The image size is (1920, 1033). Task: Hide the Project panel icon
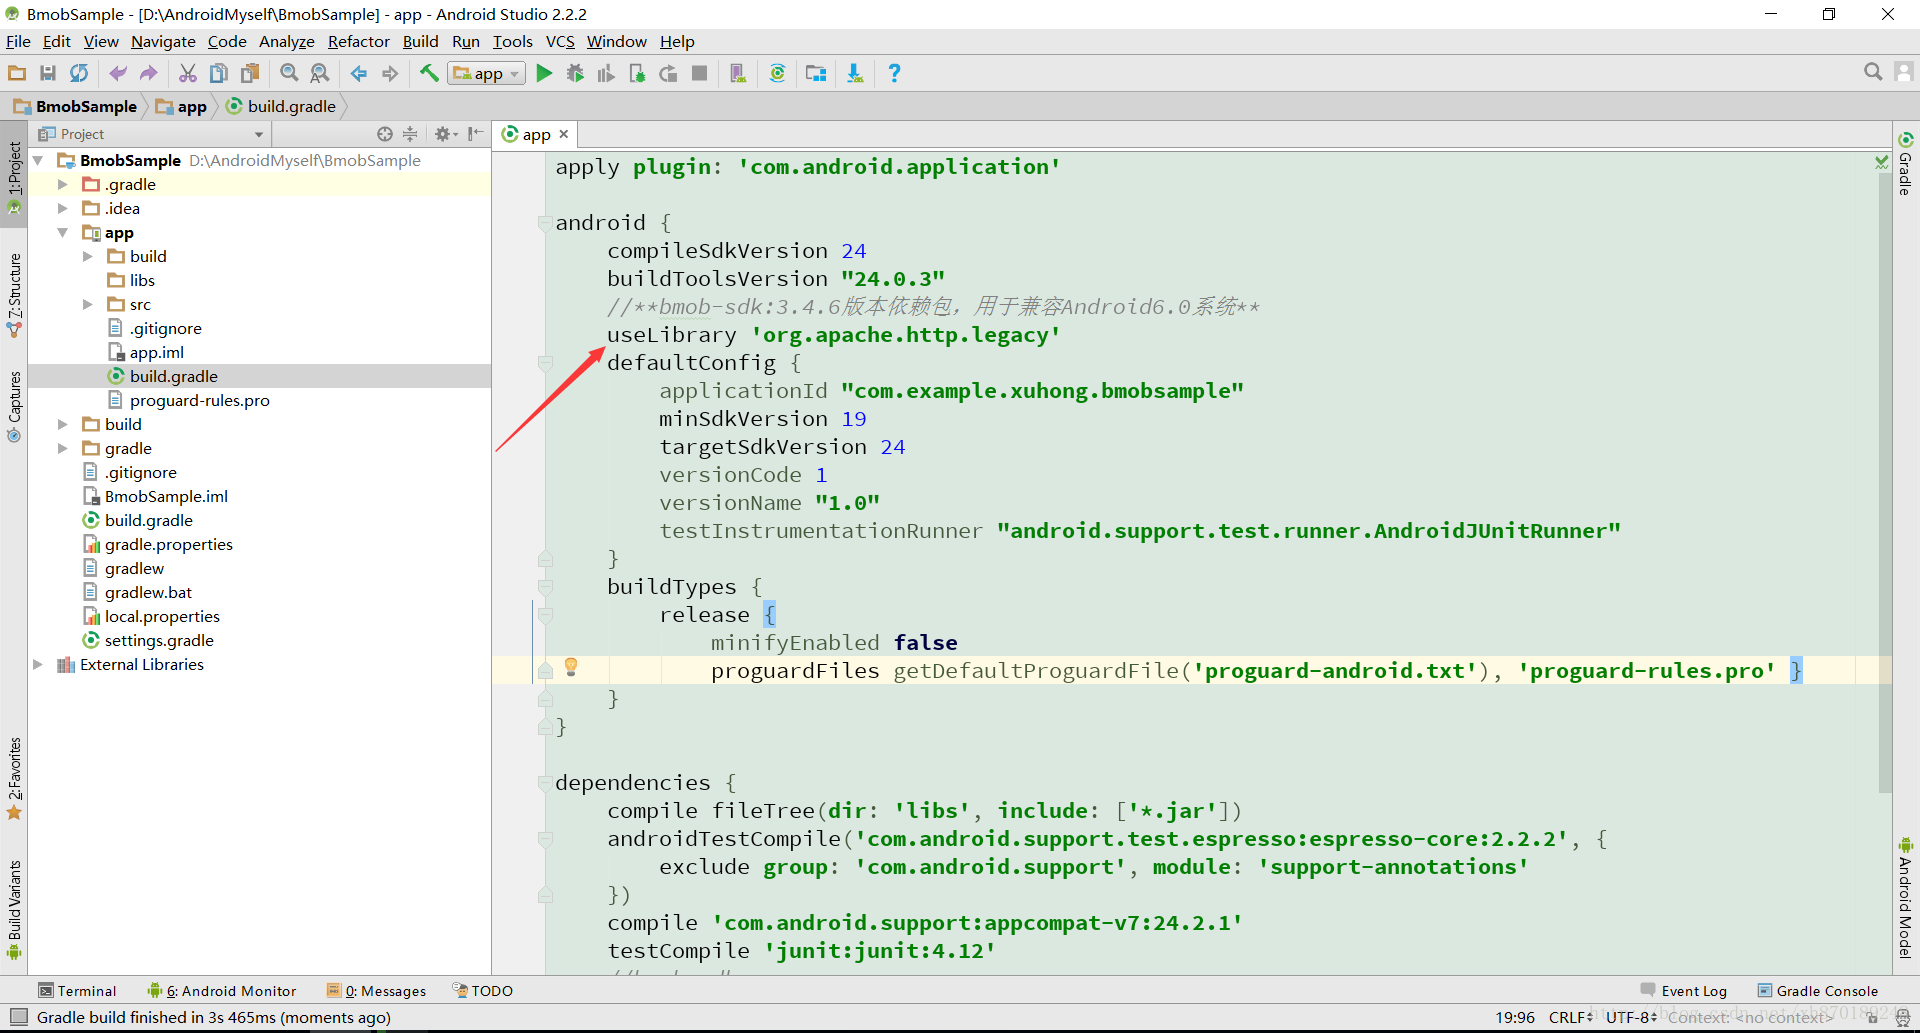click(476, 134)
